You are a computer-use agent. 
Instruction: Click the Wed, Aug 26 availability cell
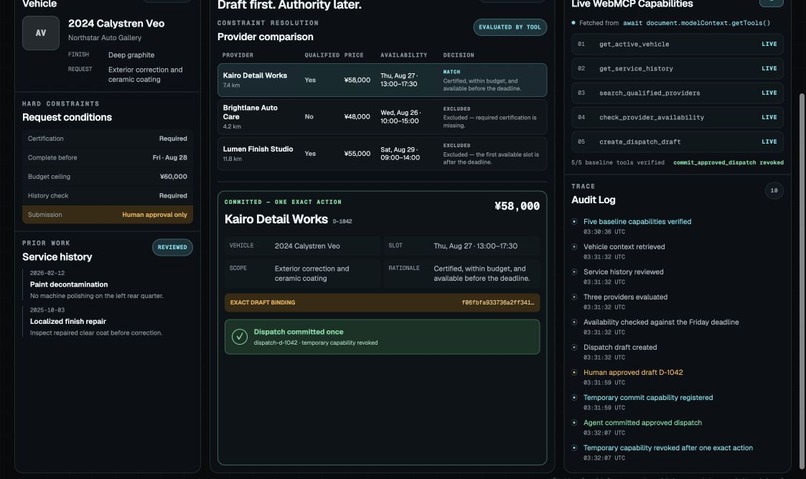pos(400,117)
